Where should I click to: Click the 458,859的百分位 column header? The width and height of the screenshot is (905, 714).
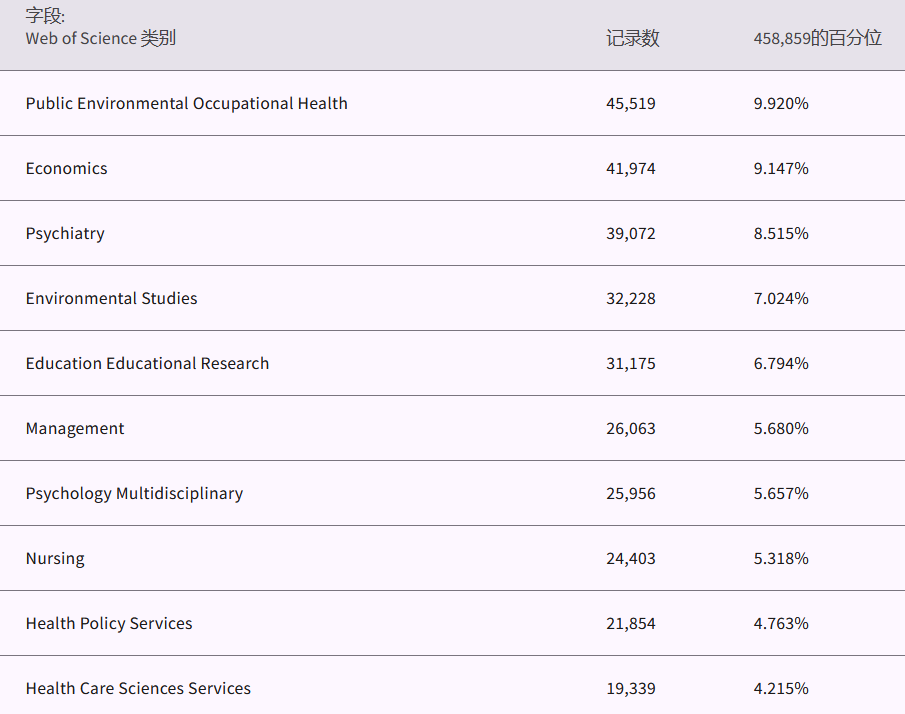(x=817, y=38)
